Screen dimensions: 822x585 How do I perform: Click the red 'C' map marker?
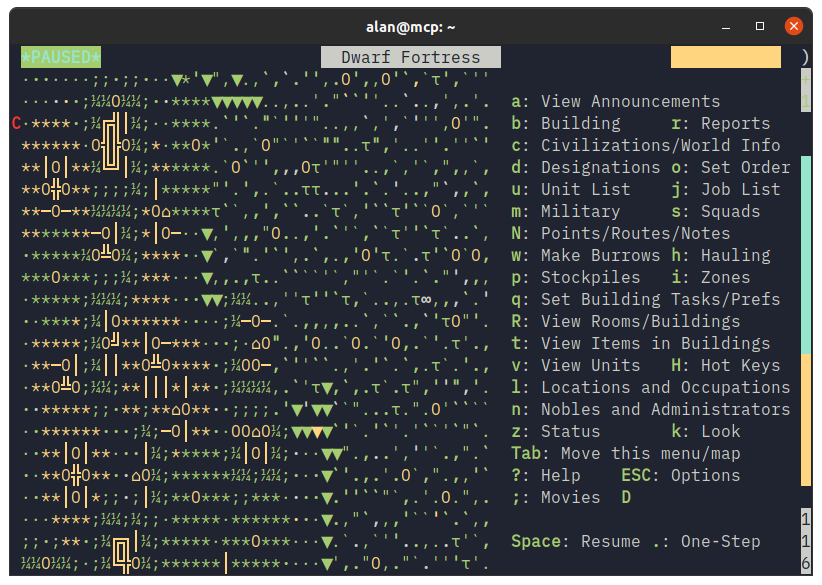coord(16,123)
